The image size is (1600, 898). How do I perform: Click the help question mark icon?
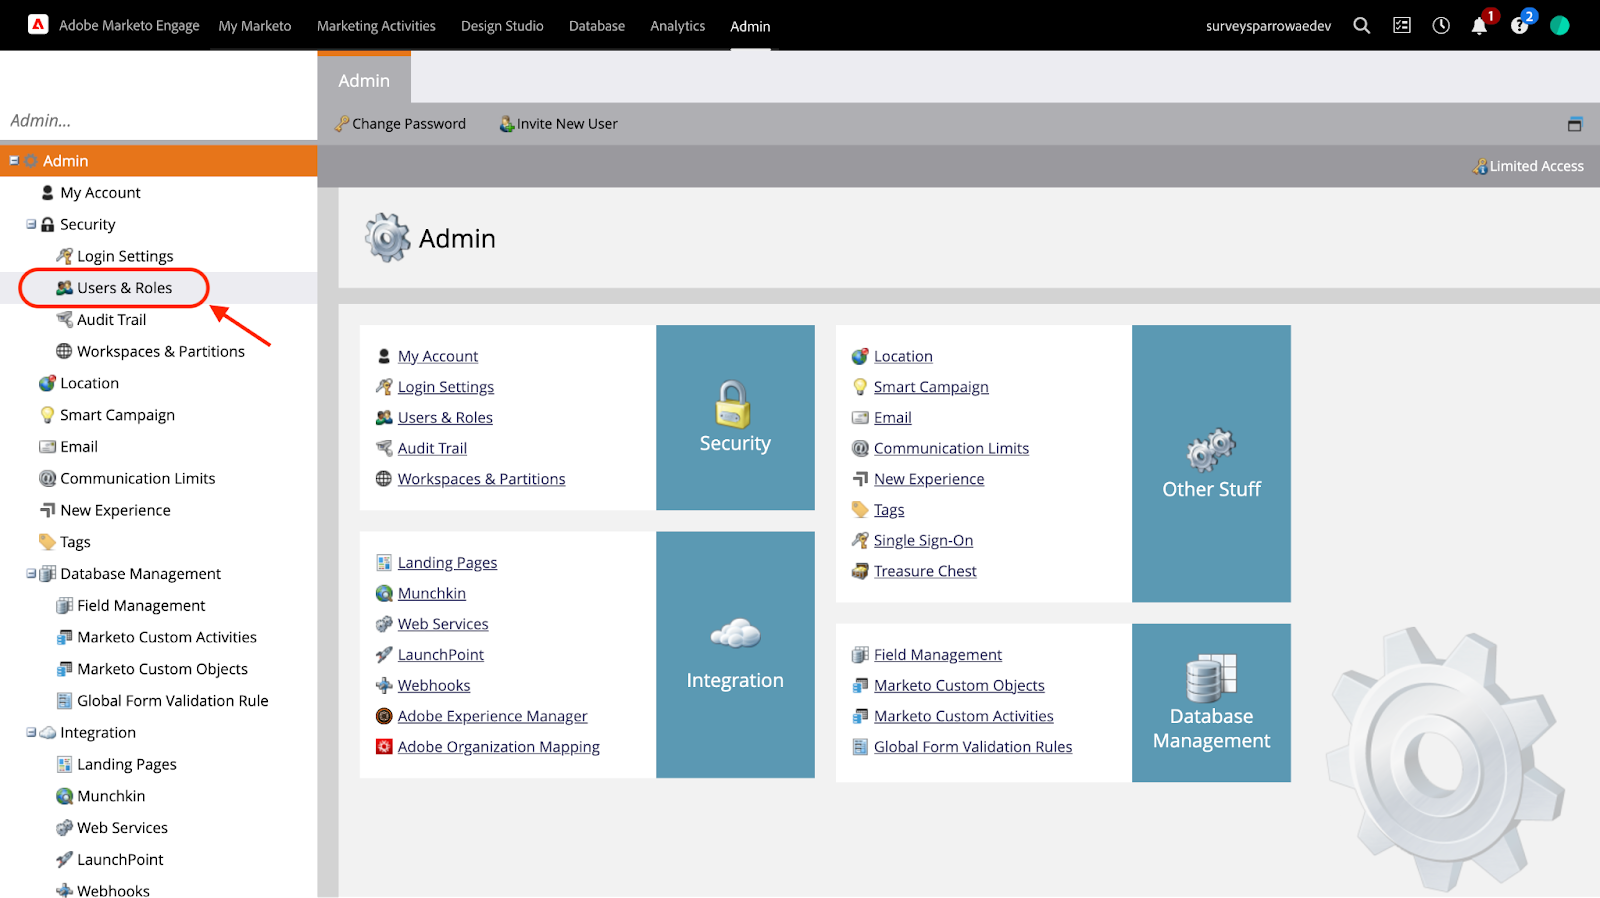click(x=1519, y=26)
